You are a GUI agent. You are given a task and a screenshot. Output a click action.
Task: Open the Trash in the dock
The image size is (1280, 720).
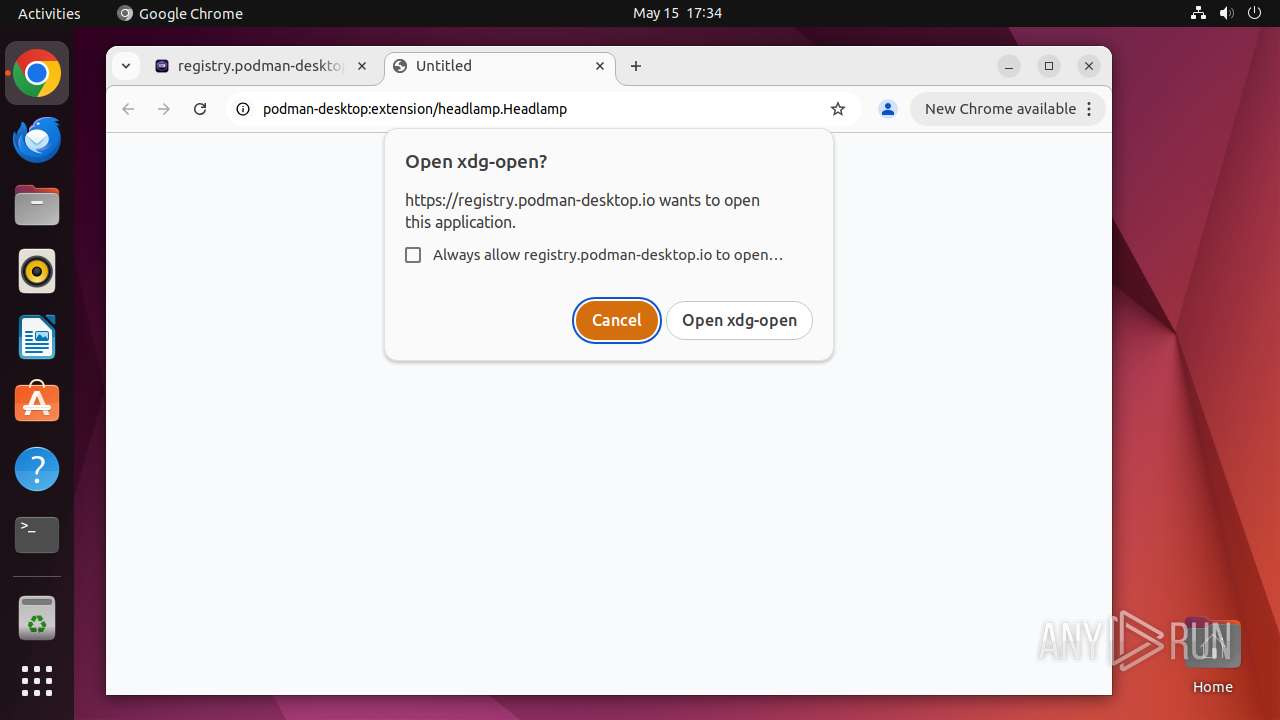[x=37, y=618]
